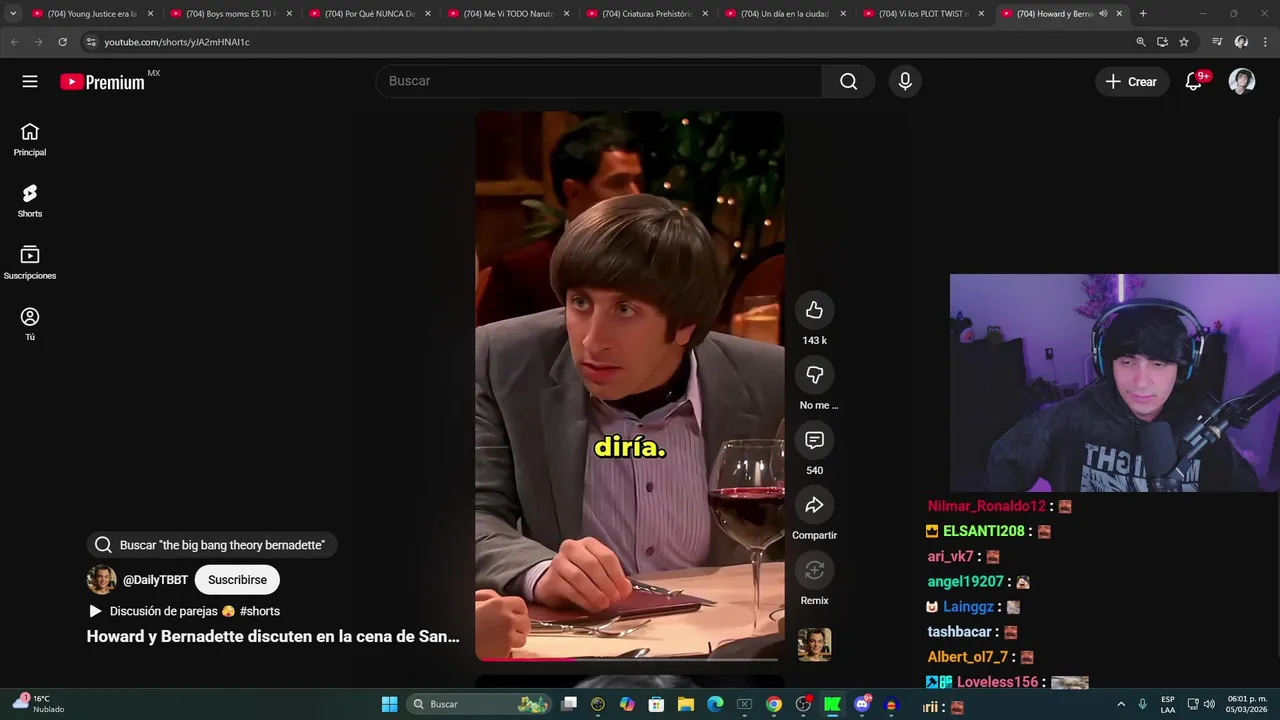Search "the big bang theory bernadette" suggestion
This screenshot has width=1280, height=720.
coord(211,545)
